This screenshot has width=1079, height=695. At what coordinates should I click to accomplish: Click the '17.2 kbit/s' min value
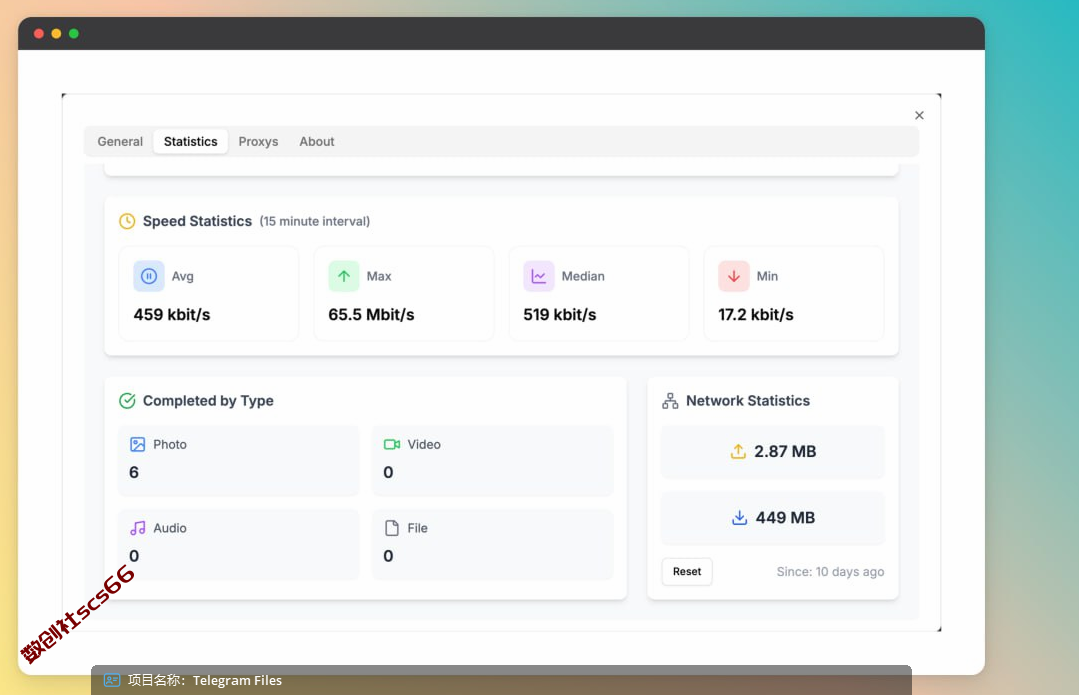coord(756,314)
